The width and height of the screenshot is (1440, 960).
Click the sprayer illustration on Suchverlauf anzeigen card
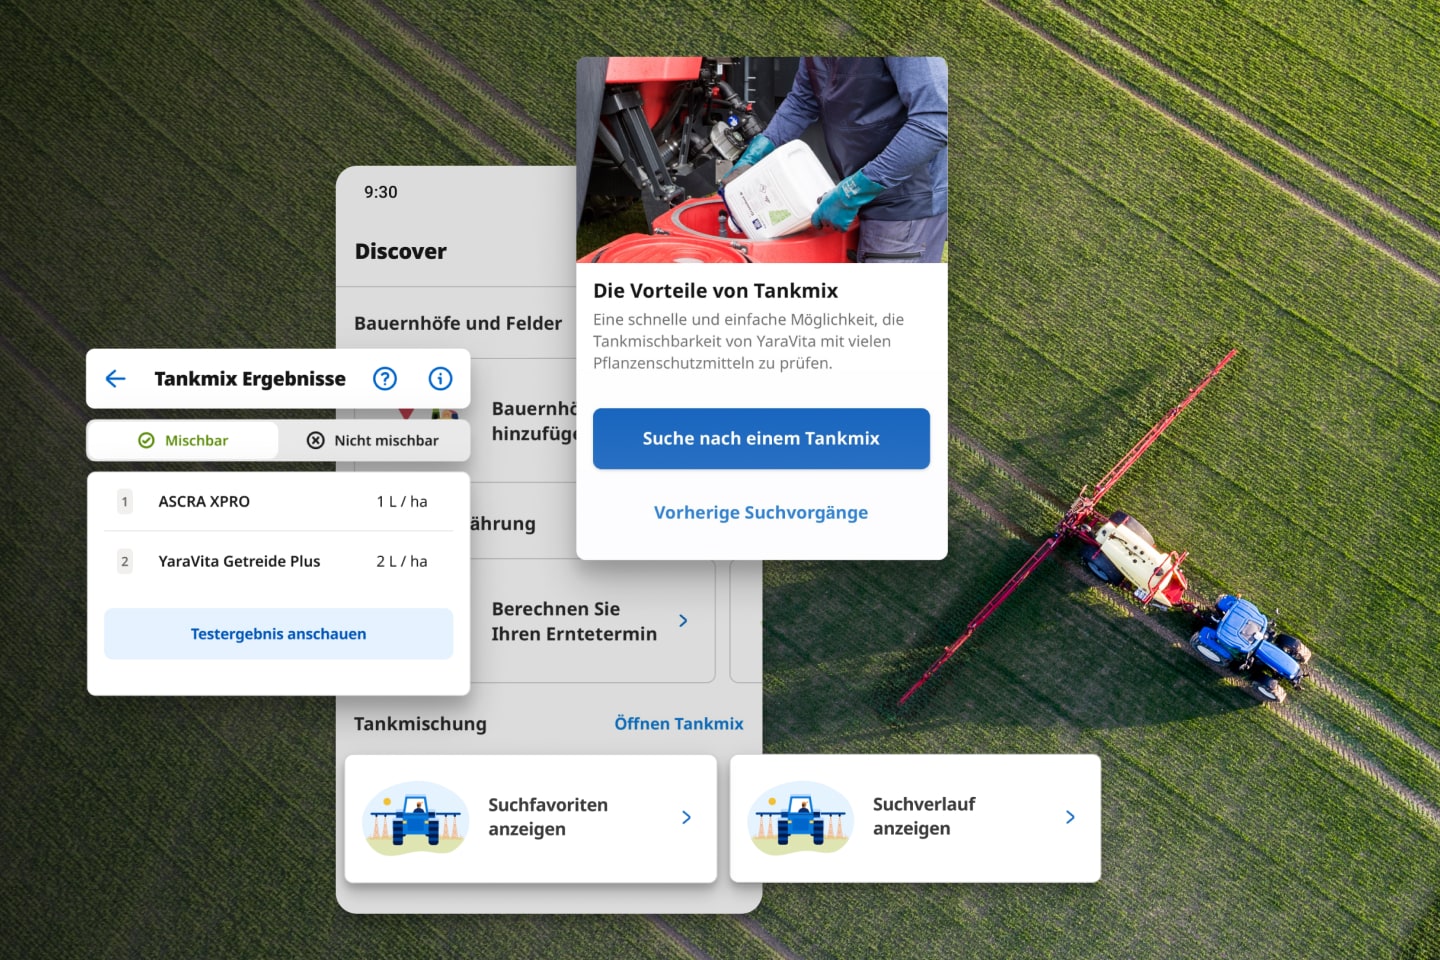800,817
